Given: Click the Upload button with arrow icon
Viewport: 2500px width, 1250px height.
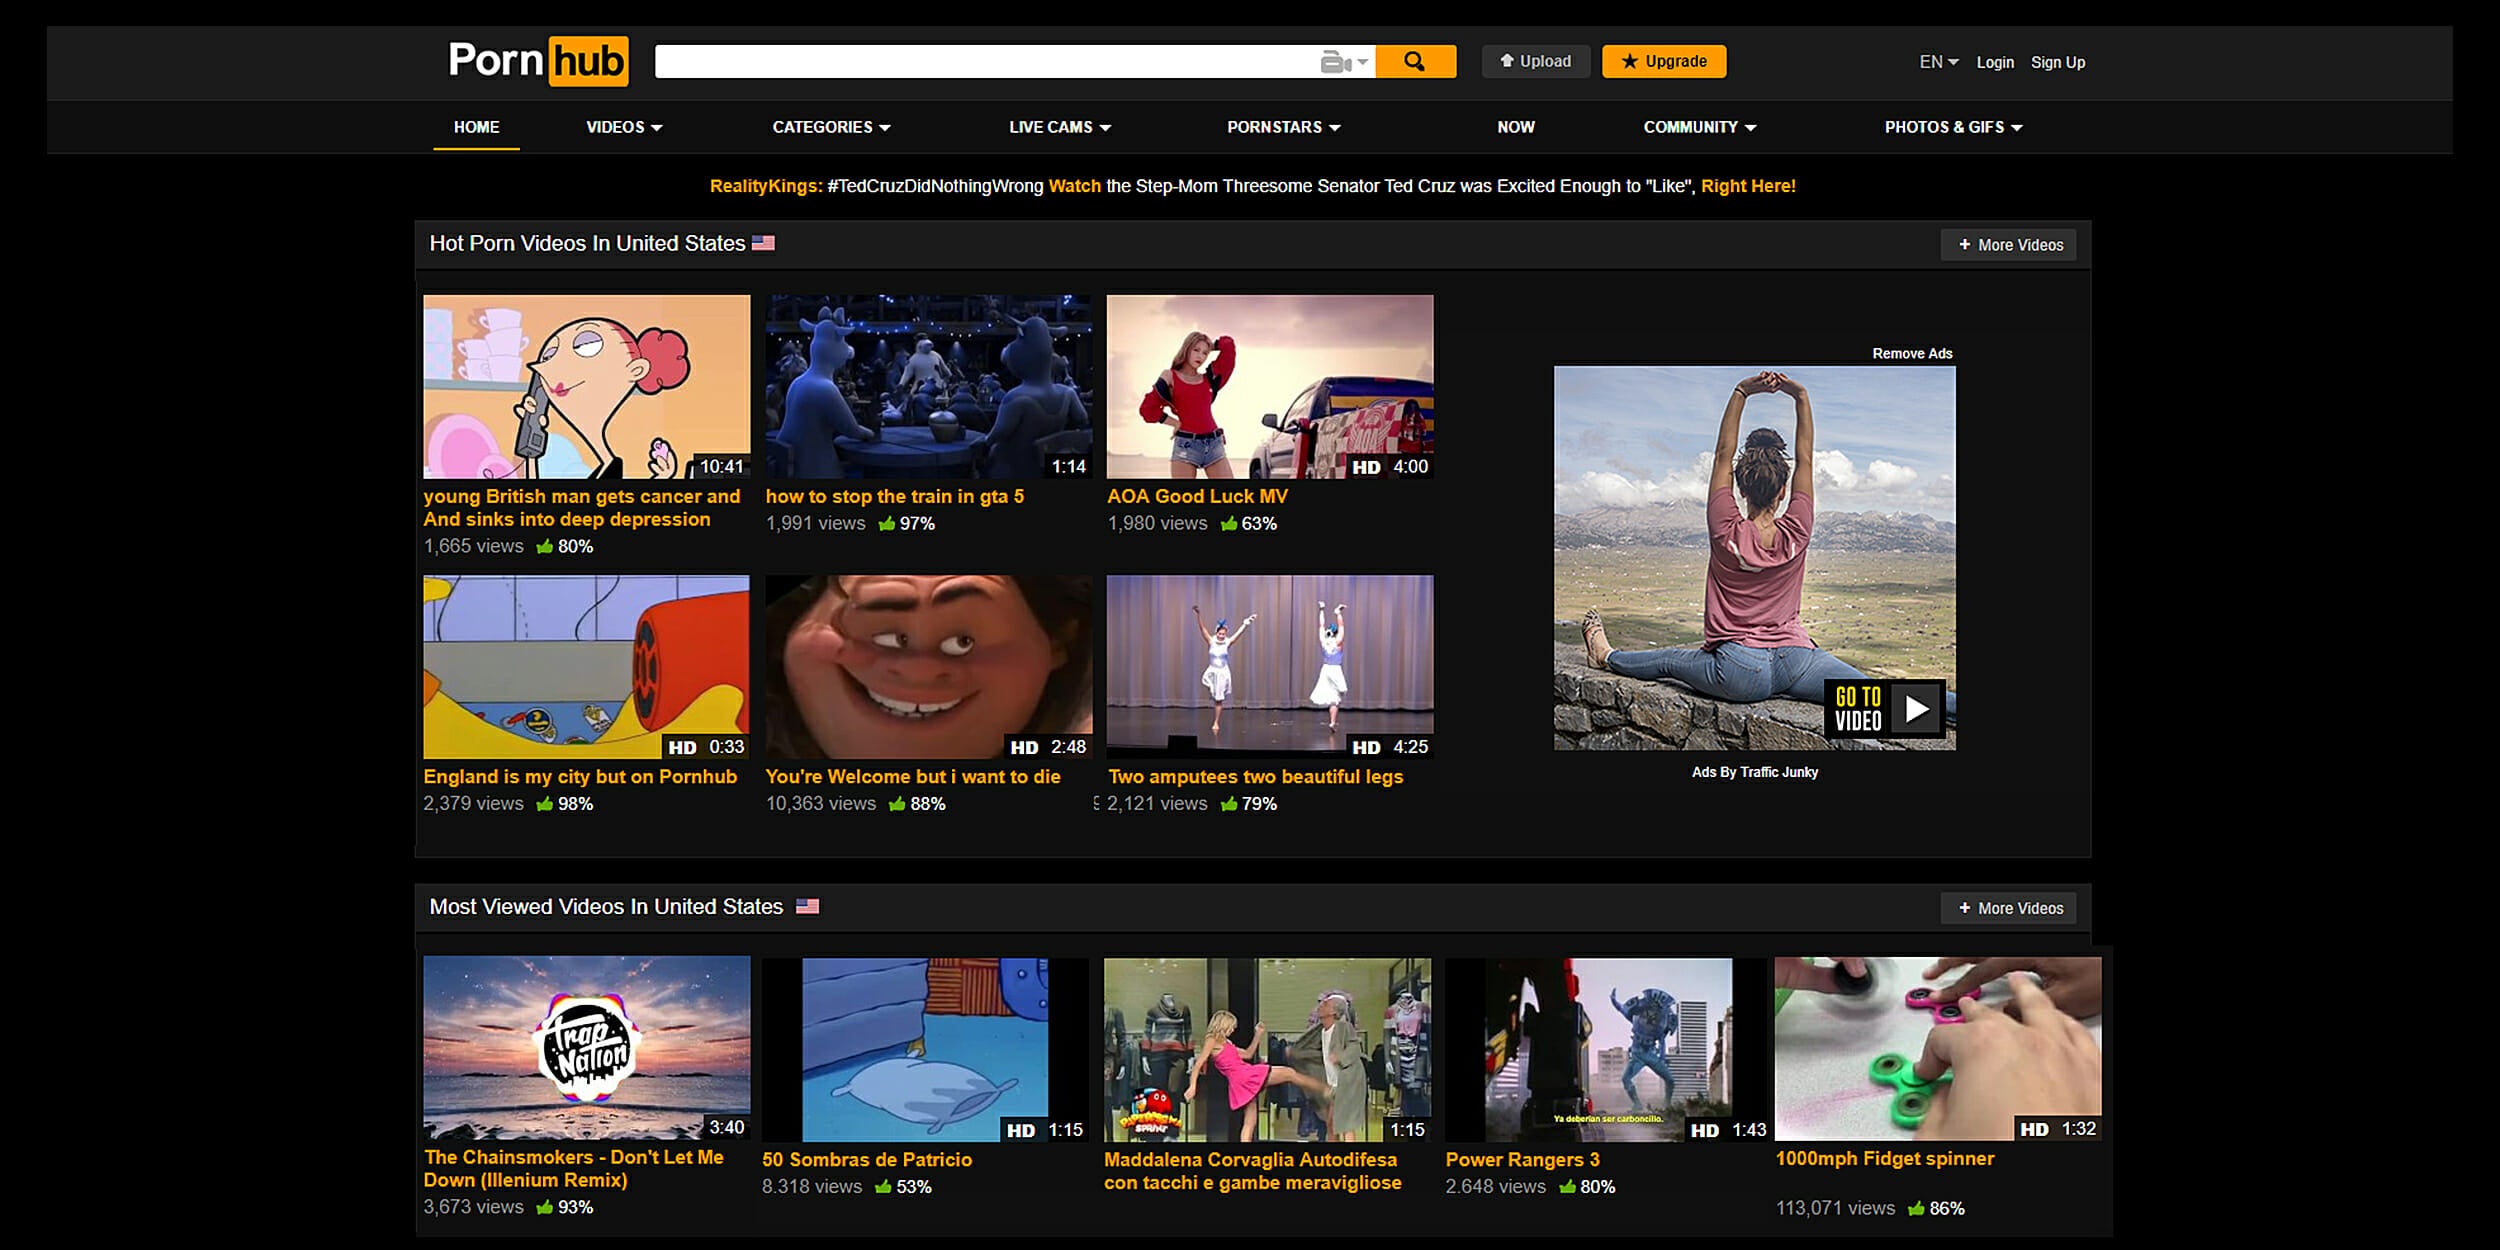Looking at the screenshot, I should pos(1535,61).
